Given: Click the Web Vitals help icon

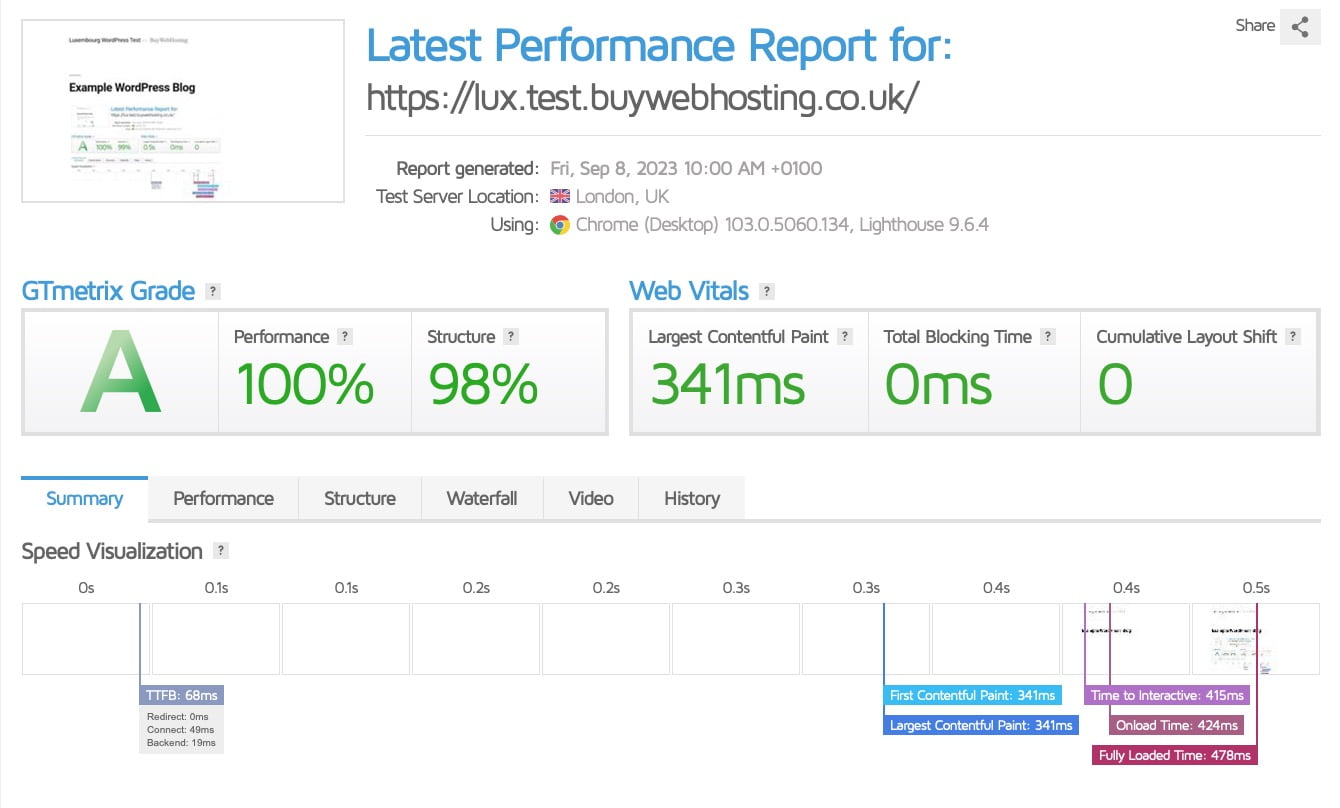Looking at the screenshot, I should [766, 291].
